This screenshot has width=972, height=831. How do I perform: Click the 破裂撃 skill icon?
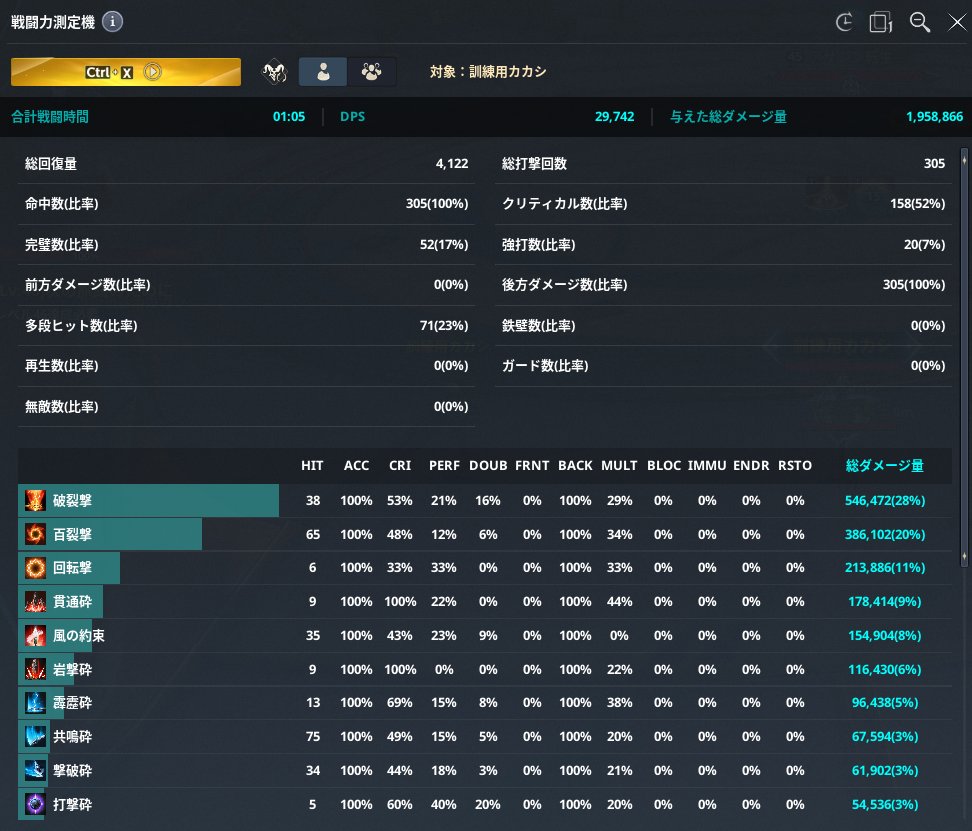point(35,500)
